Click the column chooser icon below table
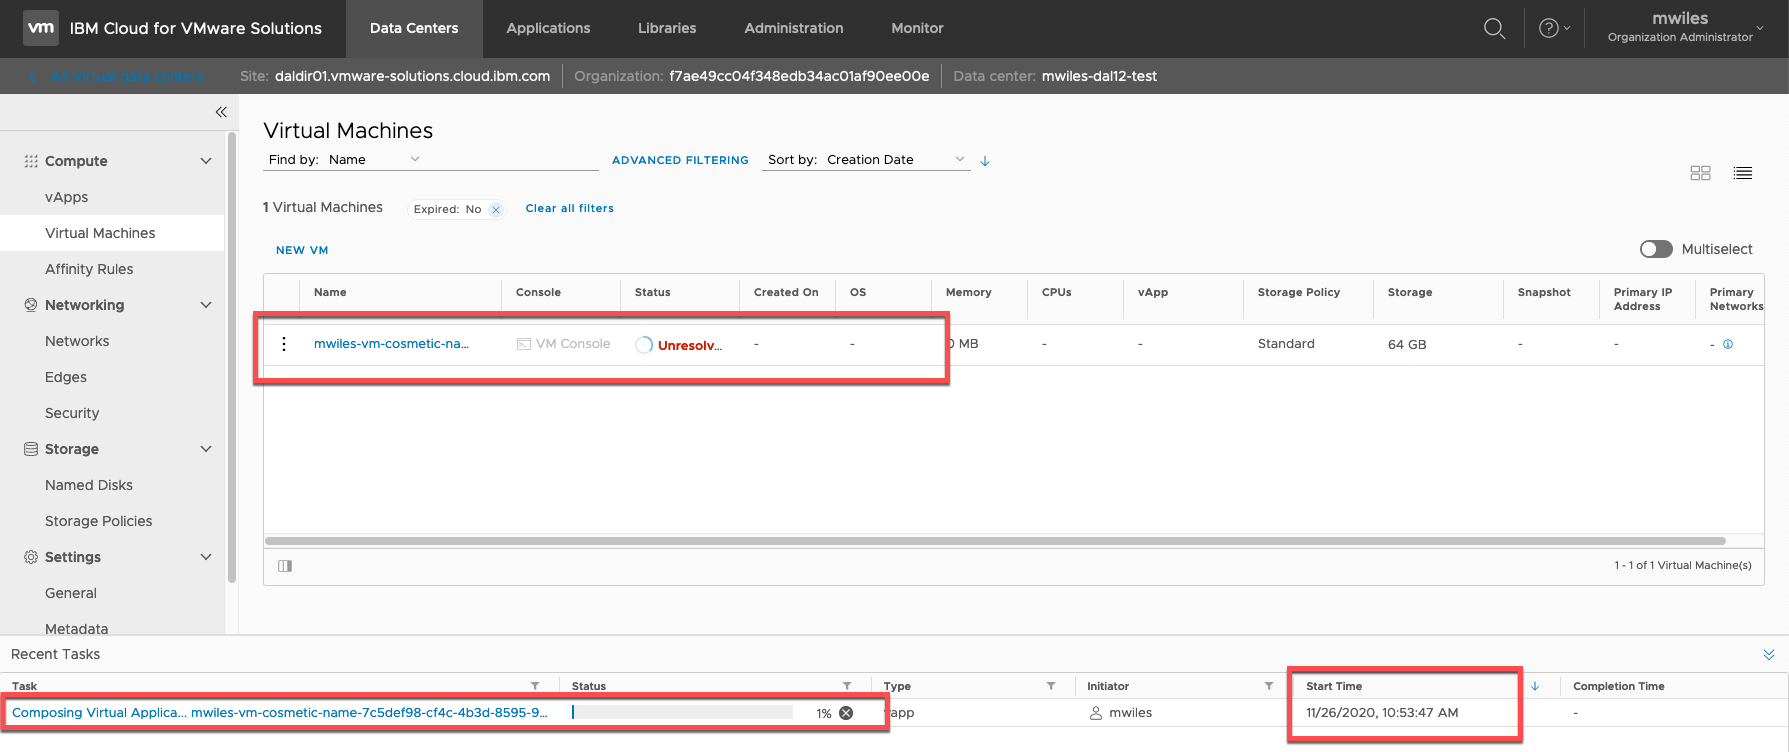The height and width of the screenshot is (752, 1789). coord(285,566)
